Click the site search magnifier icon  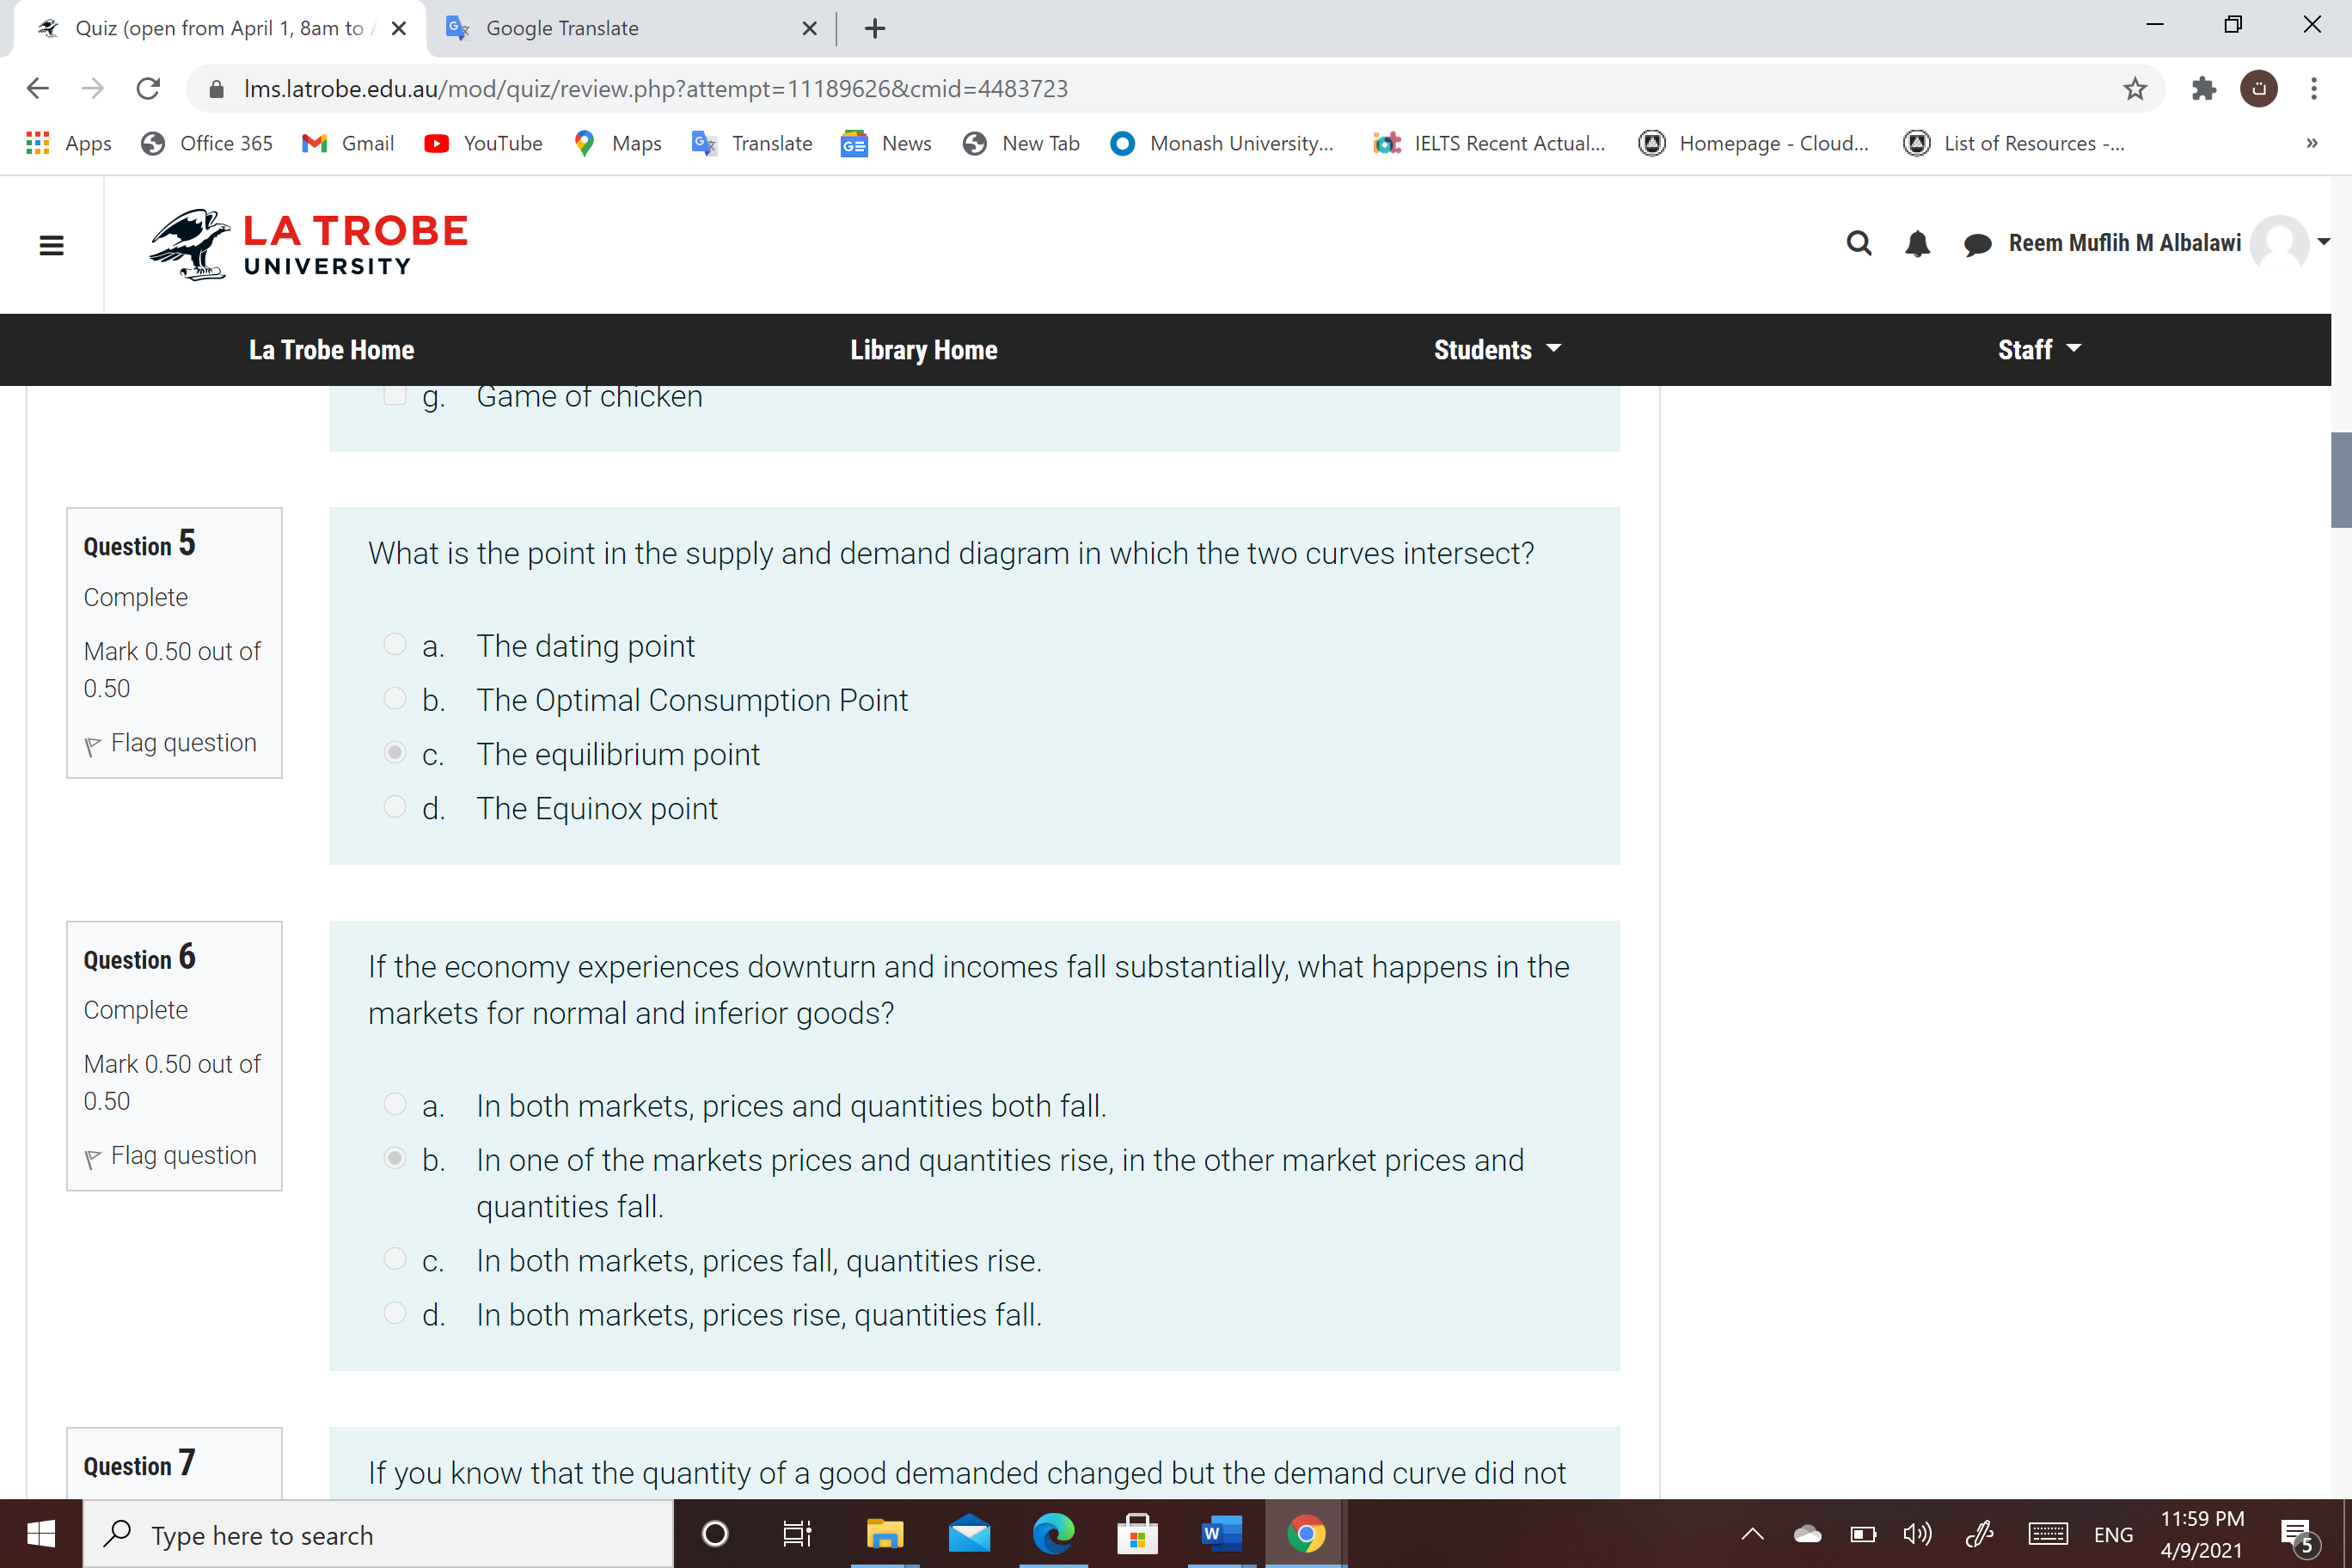click(x=1858, y=243)
